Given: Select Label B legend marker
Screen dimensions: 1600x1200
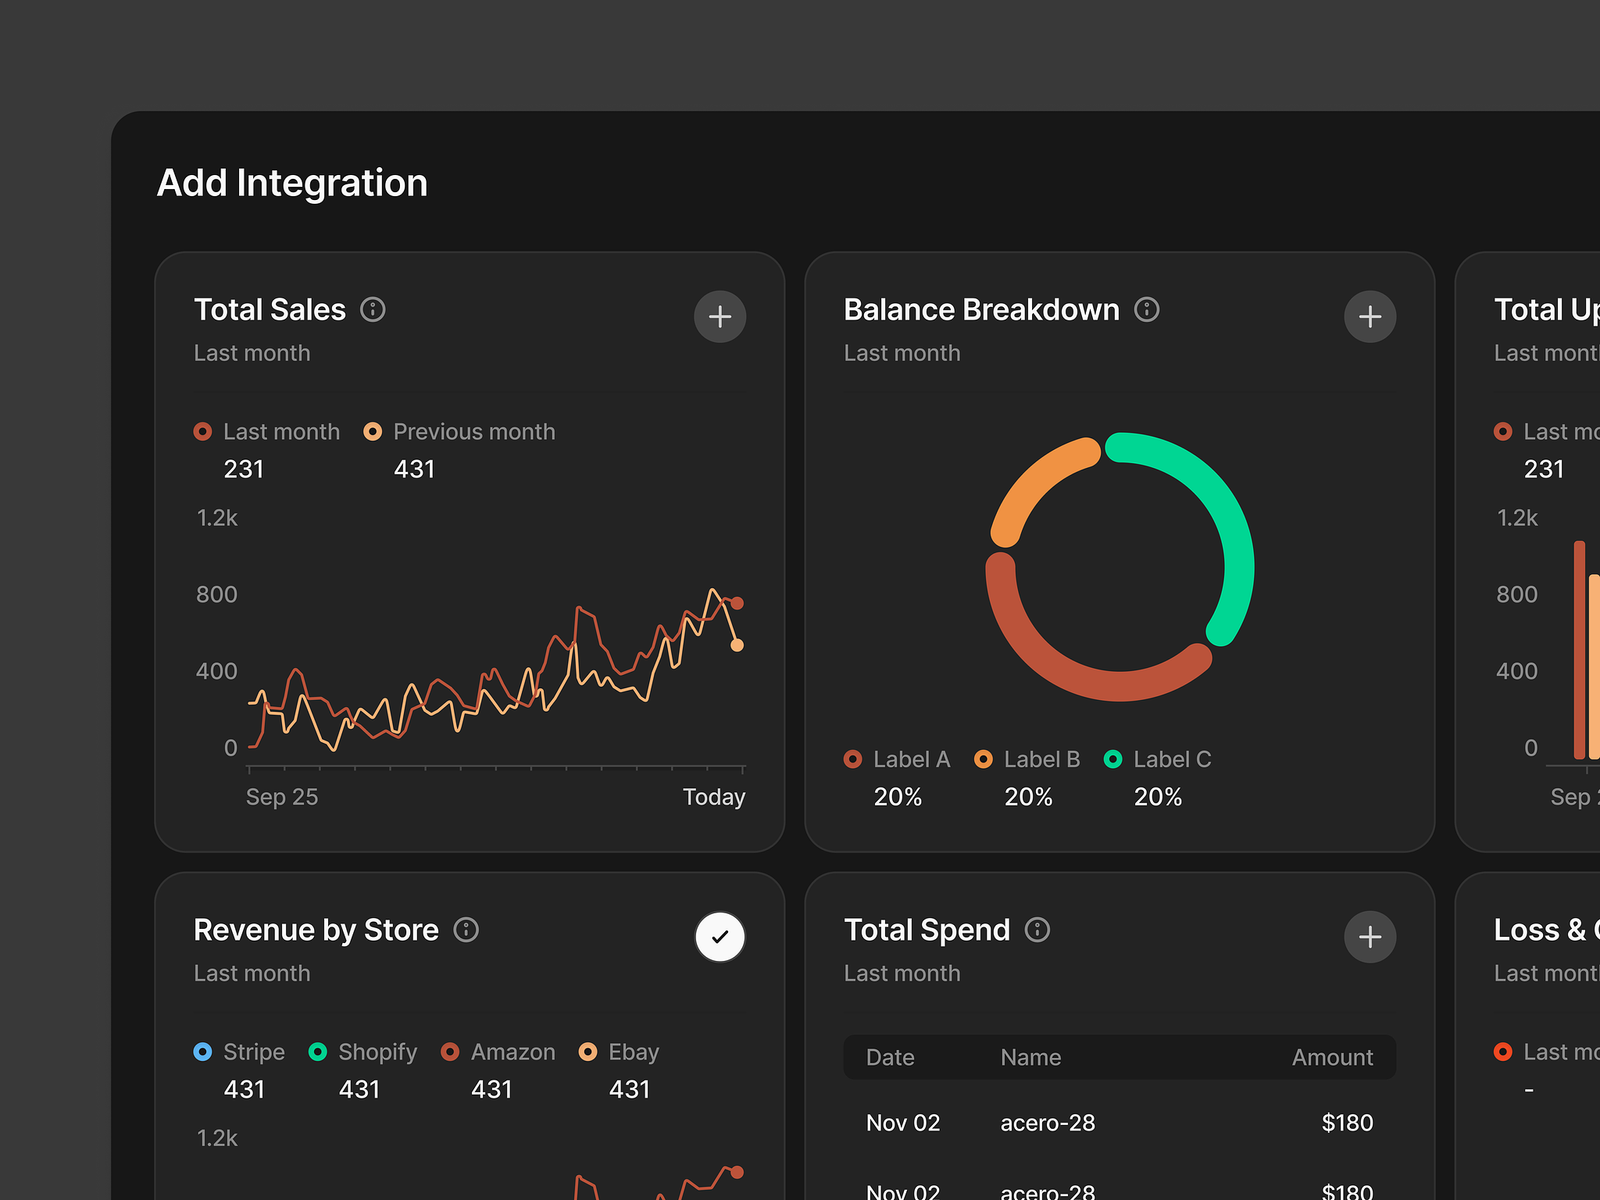Looking at the screenshot, I should [x=984, y=760].
